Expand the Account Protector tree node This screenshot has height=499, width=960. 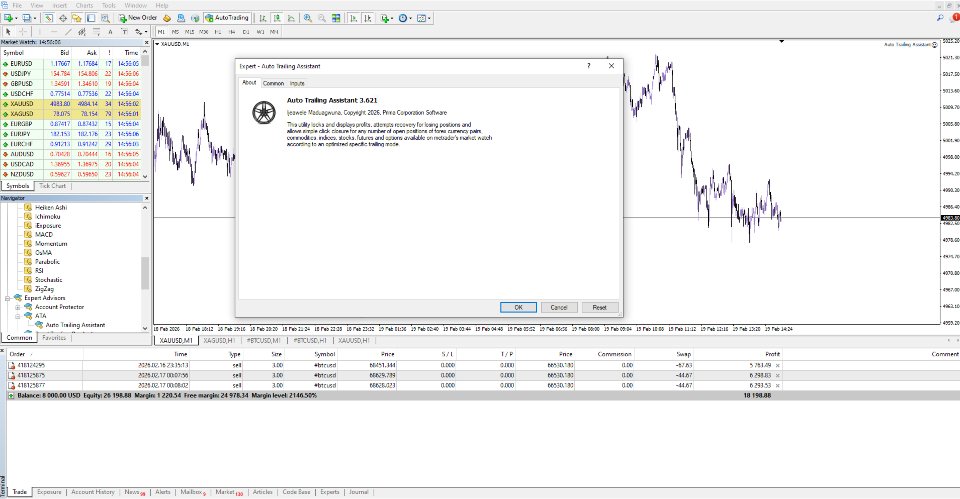click(18, 307)
